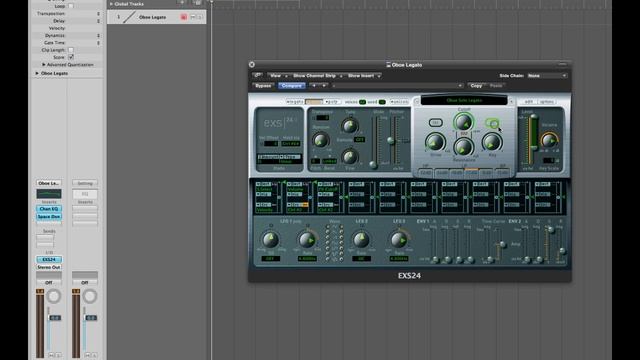Uncheck the Score checkbox
This screenshot has height=360, width=640.
(71, 57)
